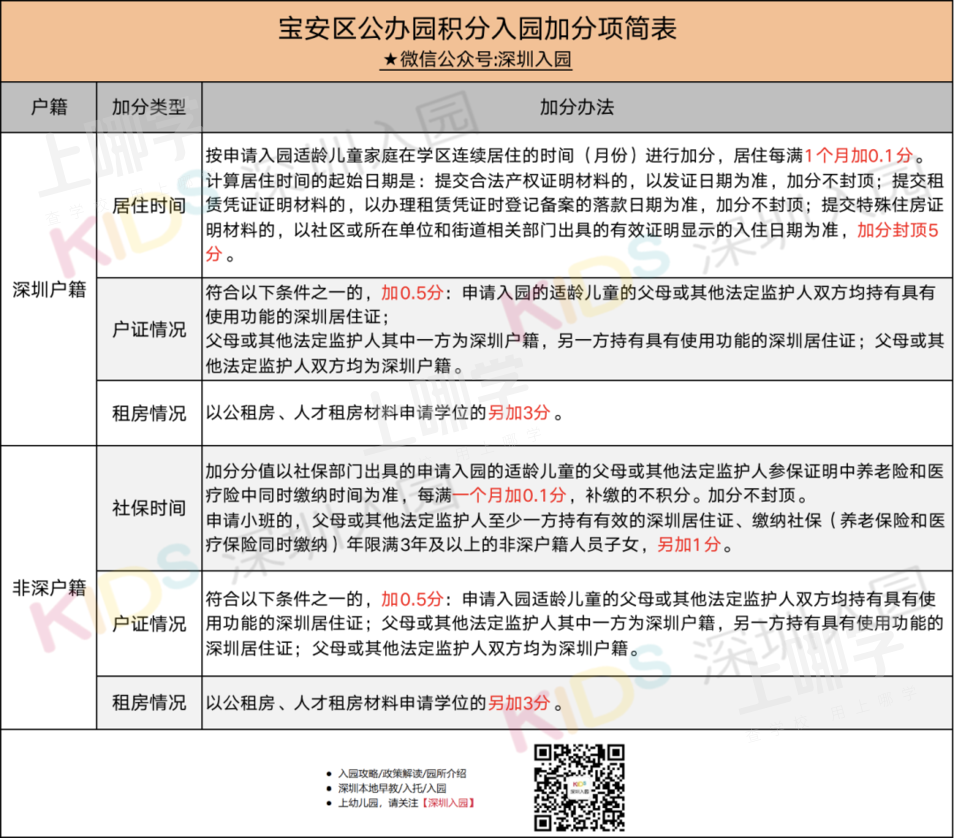Click footer bullet 入园攻略/政策解读/园所介绍
This screenshot has width=954, height=838.
click(x=402, y=773)
